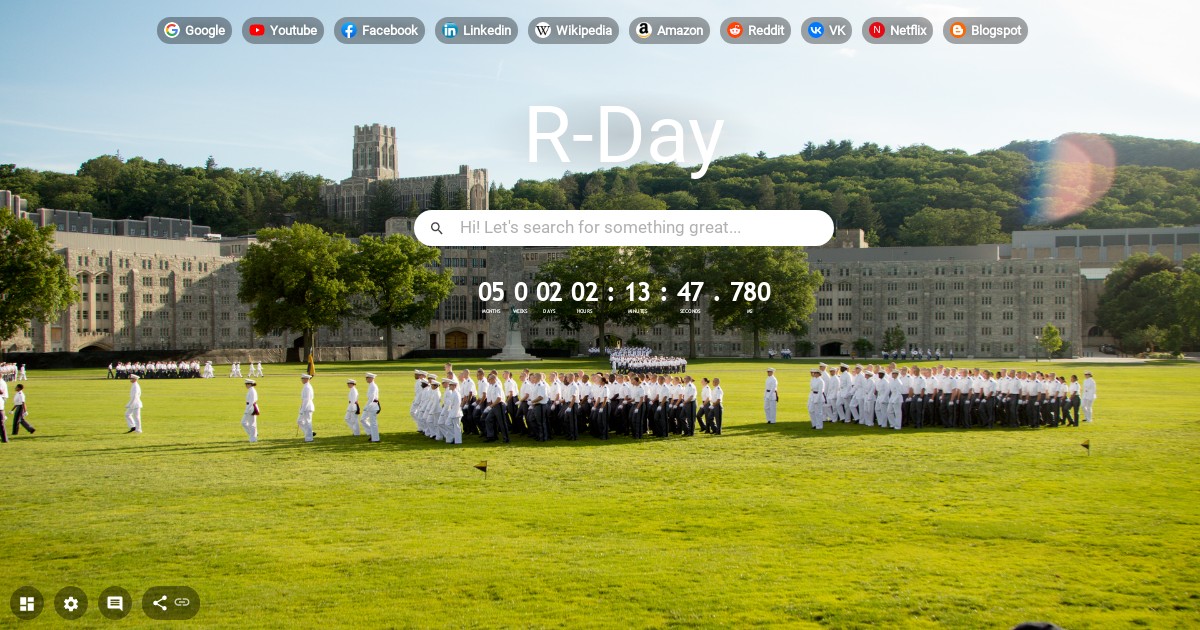Click the copy link icon
Screen dimensions: 1200x630
182,602
